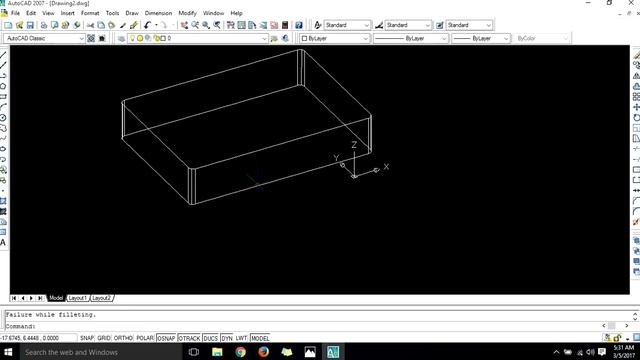Select the Circle draw tool
Screen dimensions: 640x360
coord(3,118)
